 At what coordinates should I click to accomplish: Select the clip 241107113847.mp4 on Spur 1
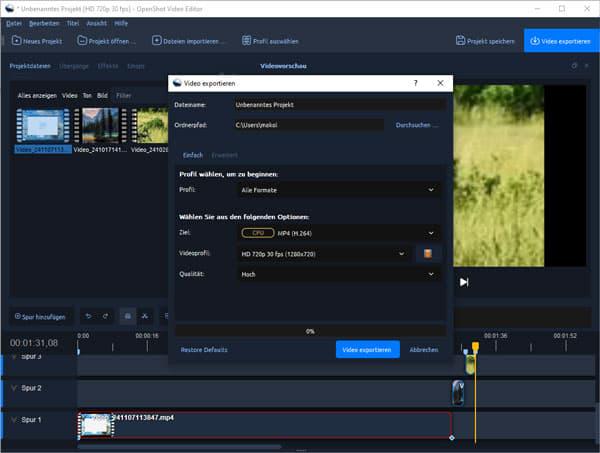pyautogui.click(x=264, y=425)
